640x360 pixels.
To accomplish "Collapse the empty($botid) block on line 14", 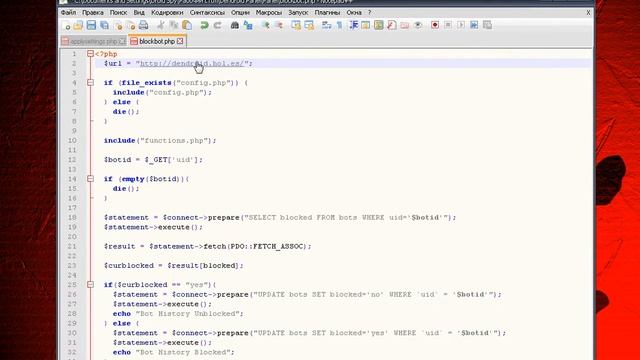I will tap(90, 179).
